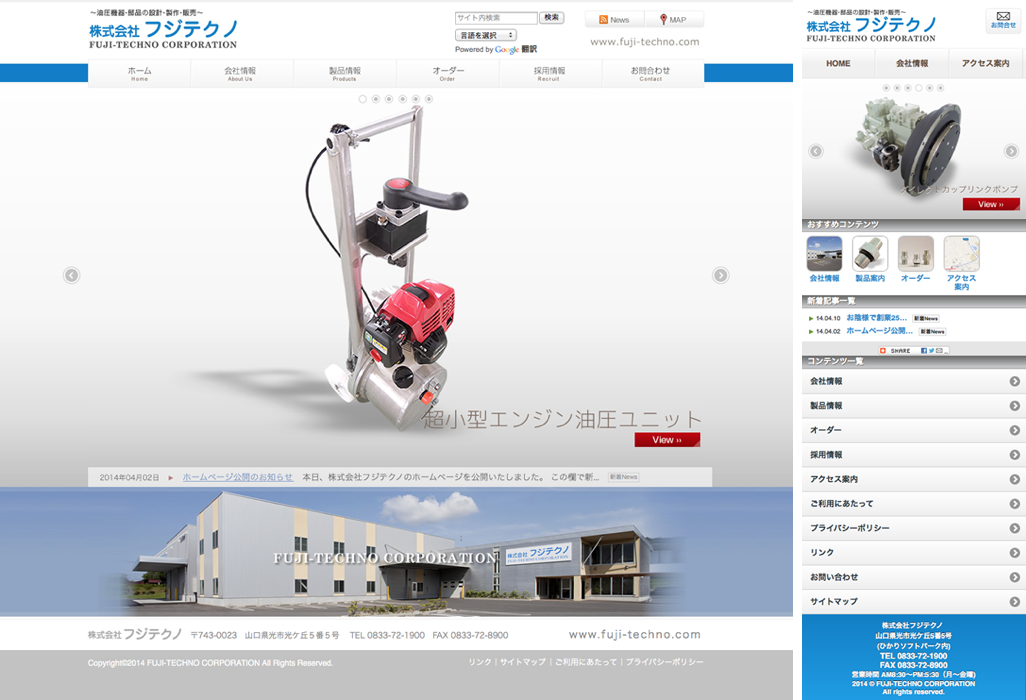Image resolution: width=1026 pixels, height=700 pixels.
Task: Tap the お問合せ mail icon in mobile header
Action: 1003,20
